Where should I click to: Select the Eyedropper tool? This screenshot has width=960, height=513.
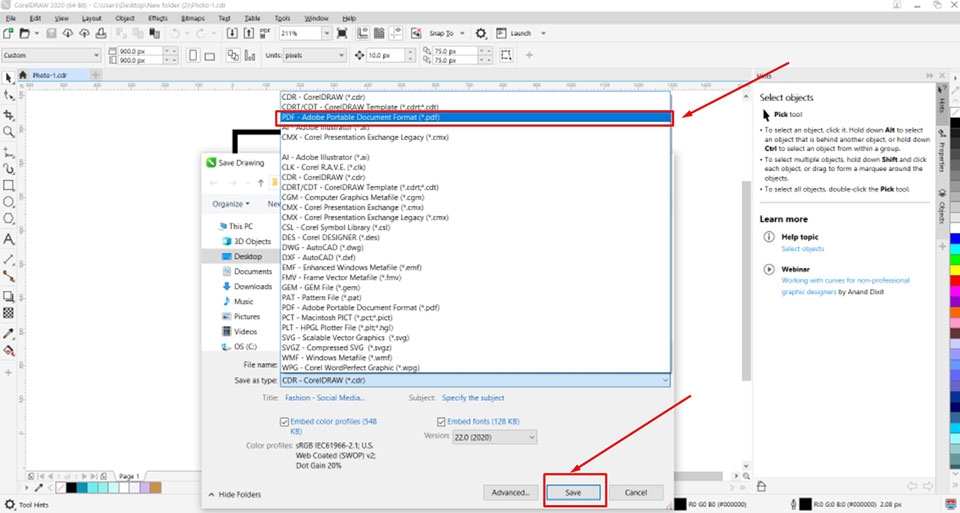click(x=9, y=332)
